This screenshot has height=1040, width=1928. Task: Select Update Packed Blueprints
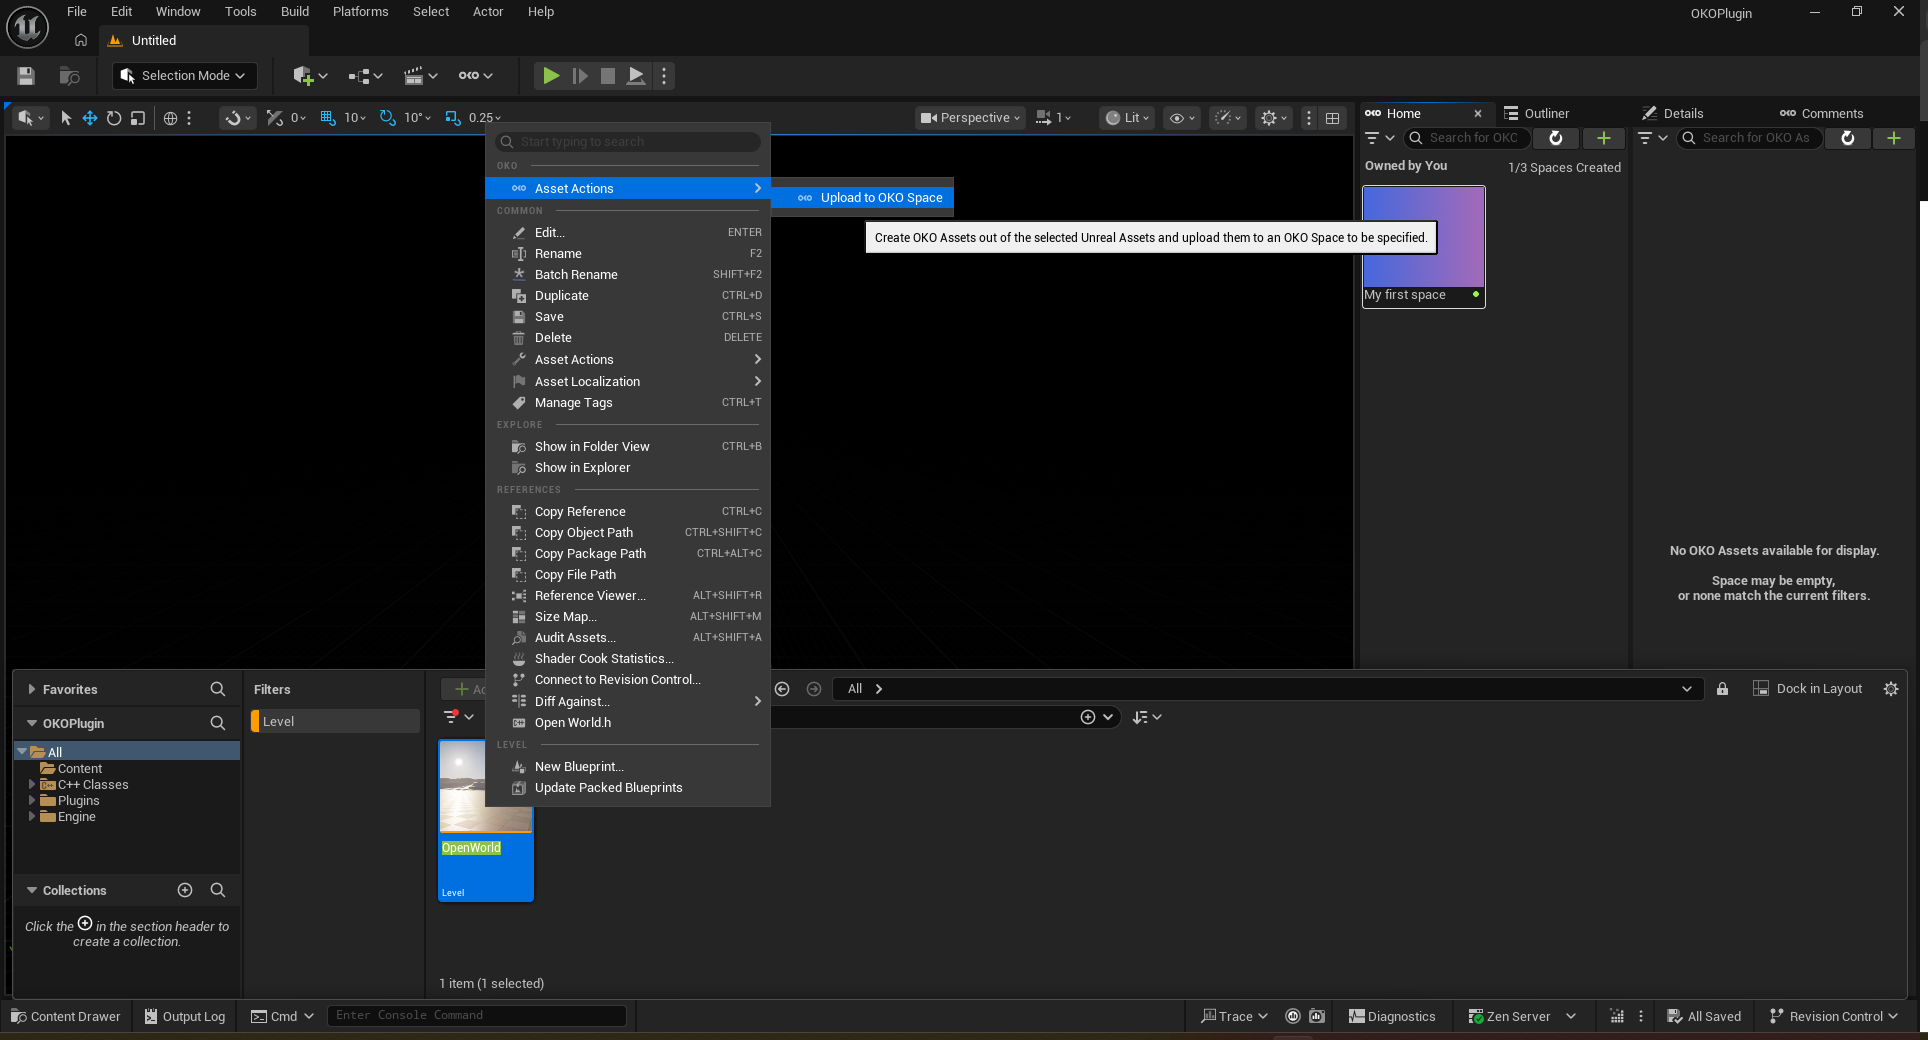tap(627, 788)
